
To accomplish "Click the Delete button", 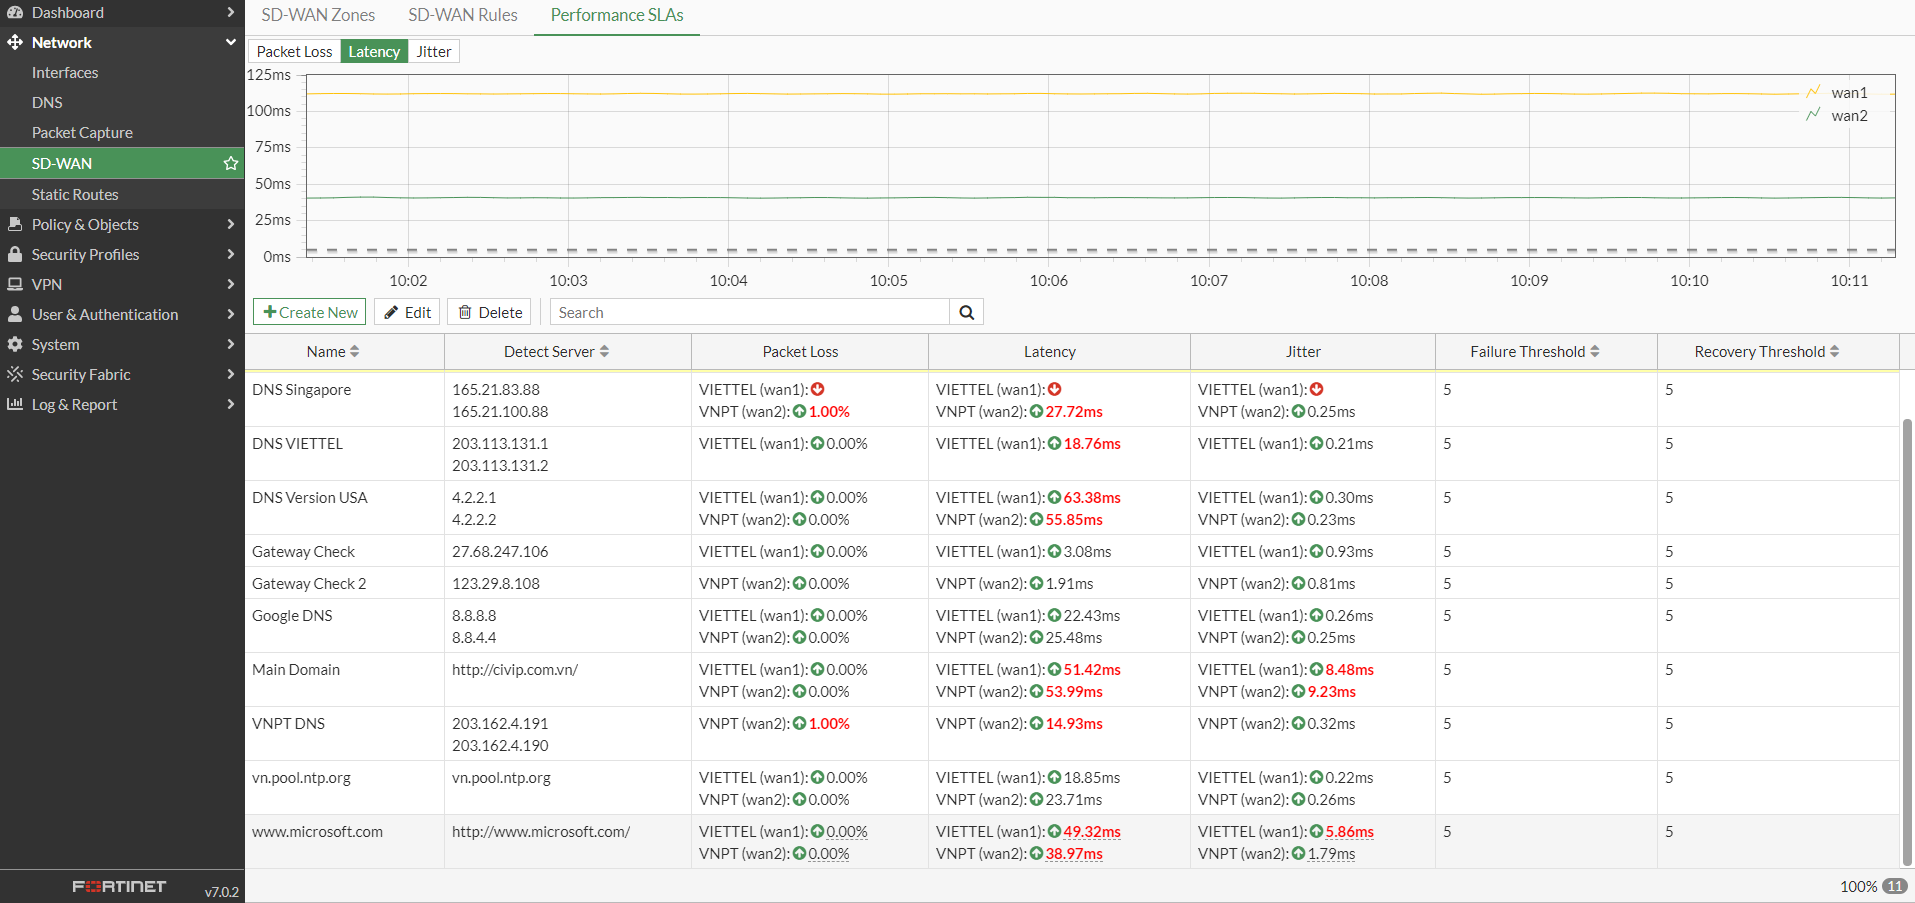I will [x=490, y=312].
